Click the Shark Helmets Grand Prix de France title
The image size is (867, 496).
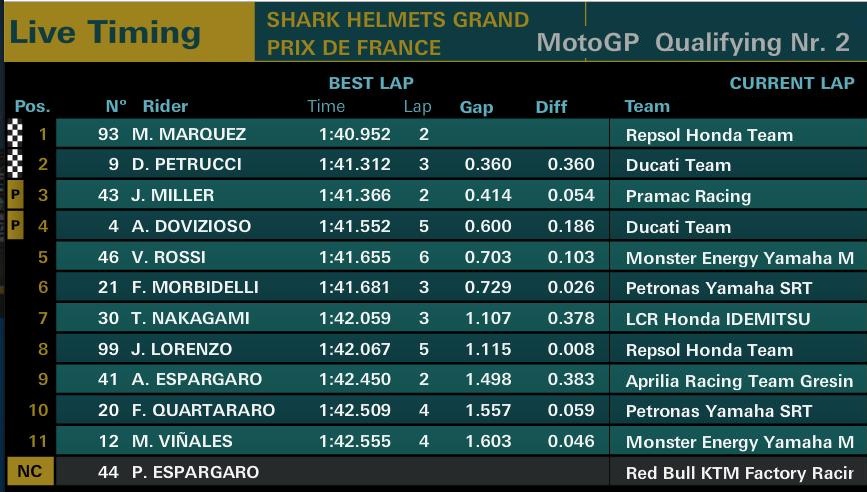(x=397, y=33)
